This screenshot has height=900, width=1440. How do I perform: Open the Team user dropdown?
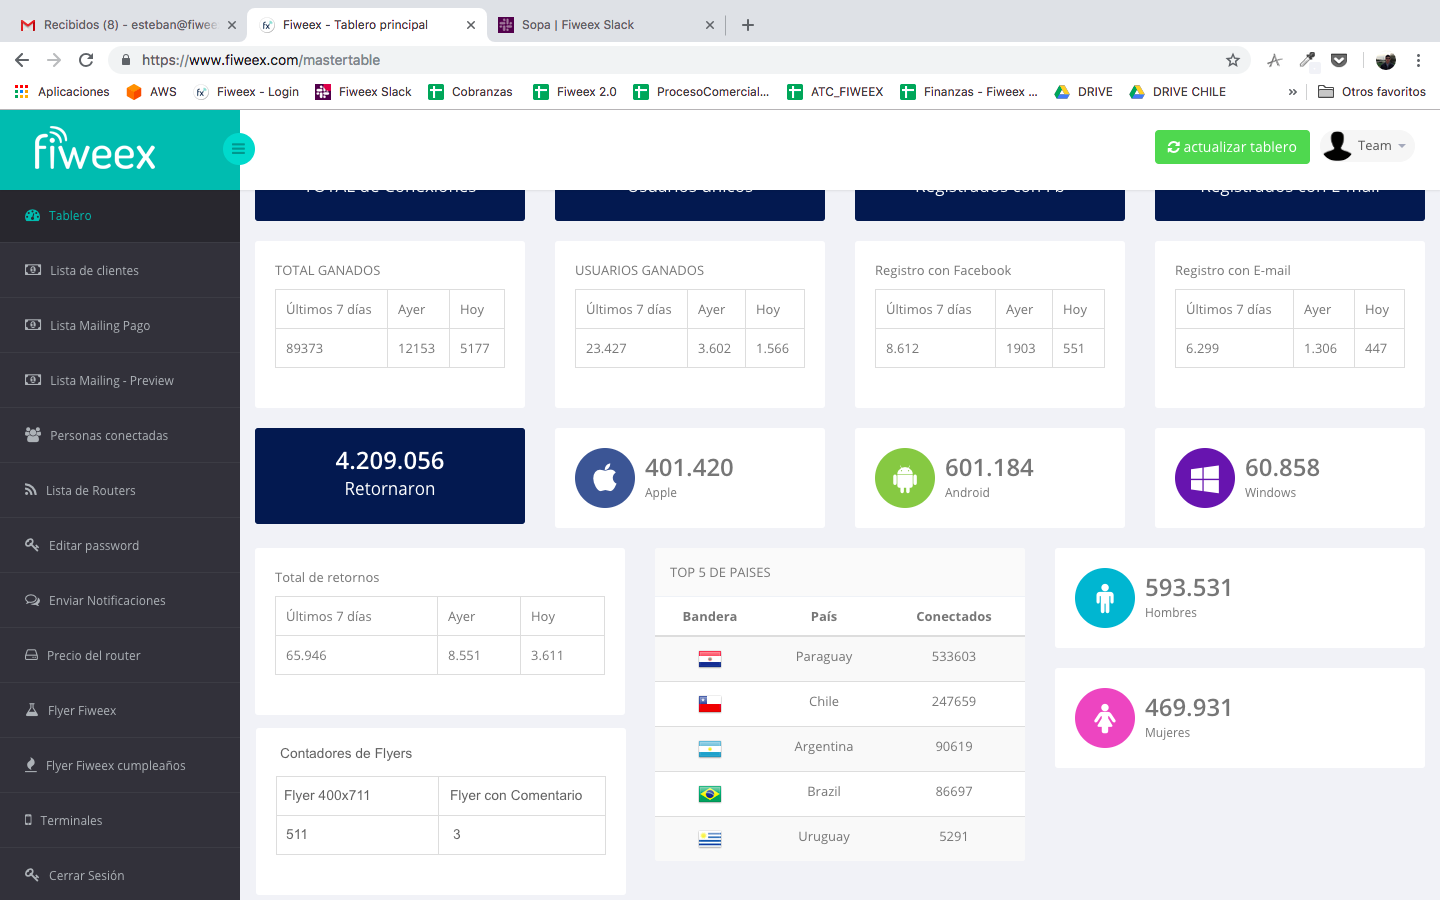(x=1367, y=146)
